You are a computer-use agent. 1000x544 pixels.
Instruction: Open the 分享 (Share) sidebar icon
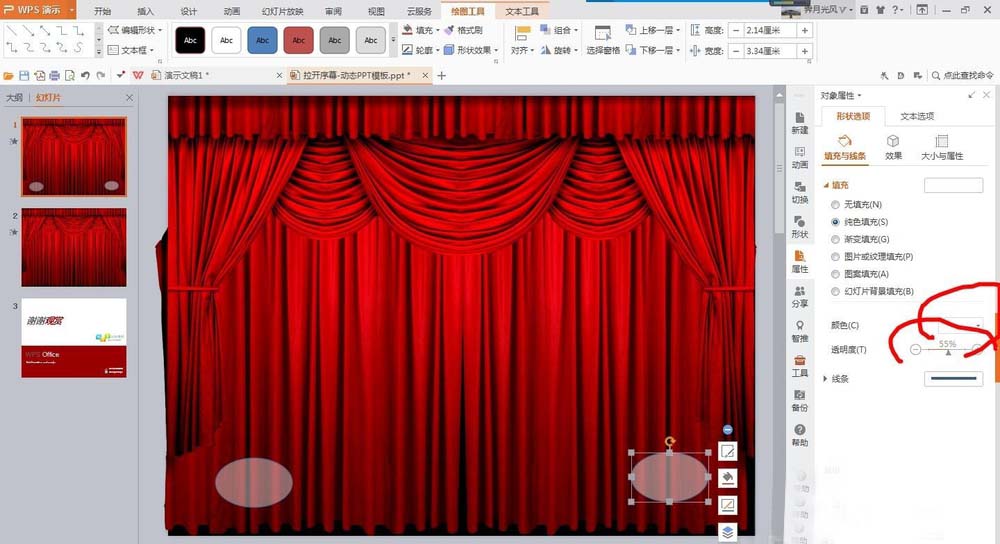[x=799, y=296]
